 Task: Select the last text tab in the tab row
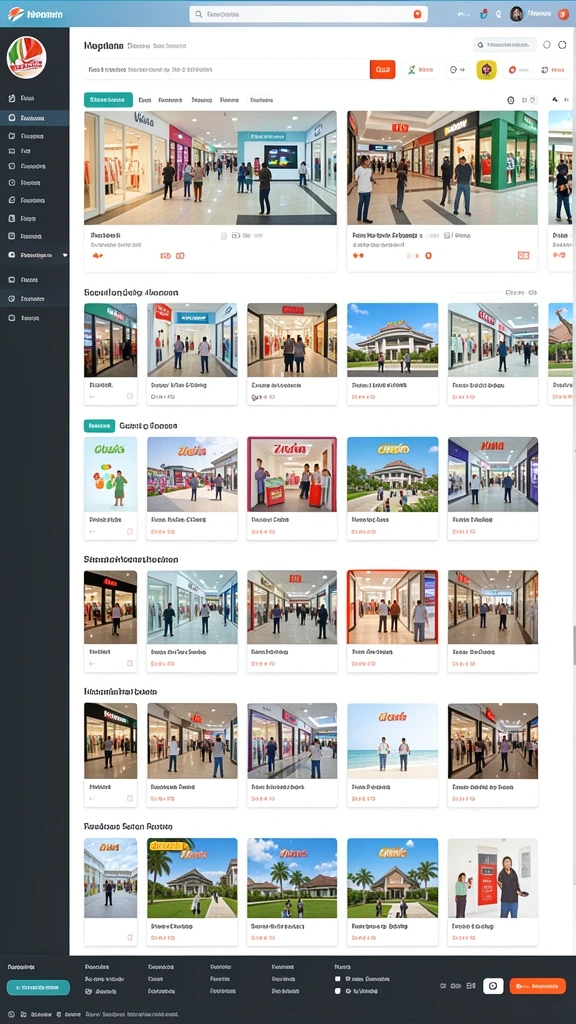[x=261, y=100]
